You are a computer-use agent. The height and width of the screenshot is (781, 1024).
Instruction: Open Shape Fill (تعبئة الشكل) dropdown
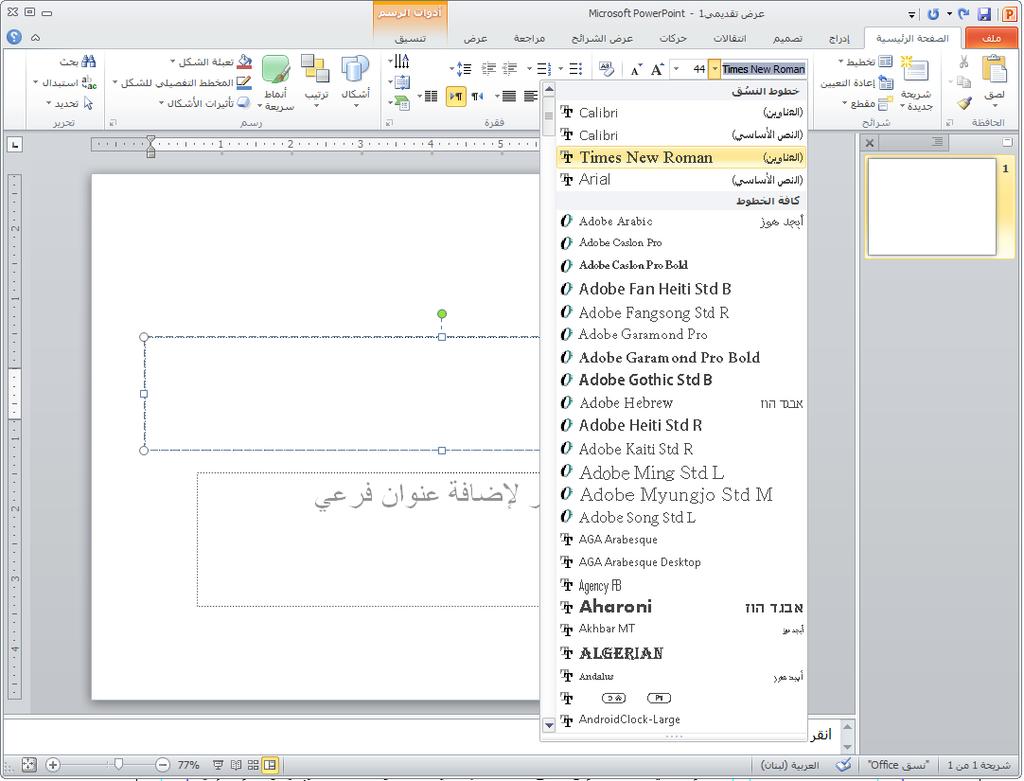(172, 62)
